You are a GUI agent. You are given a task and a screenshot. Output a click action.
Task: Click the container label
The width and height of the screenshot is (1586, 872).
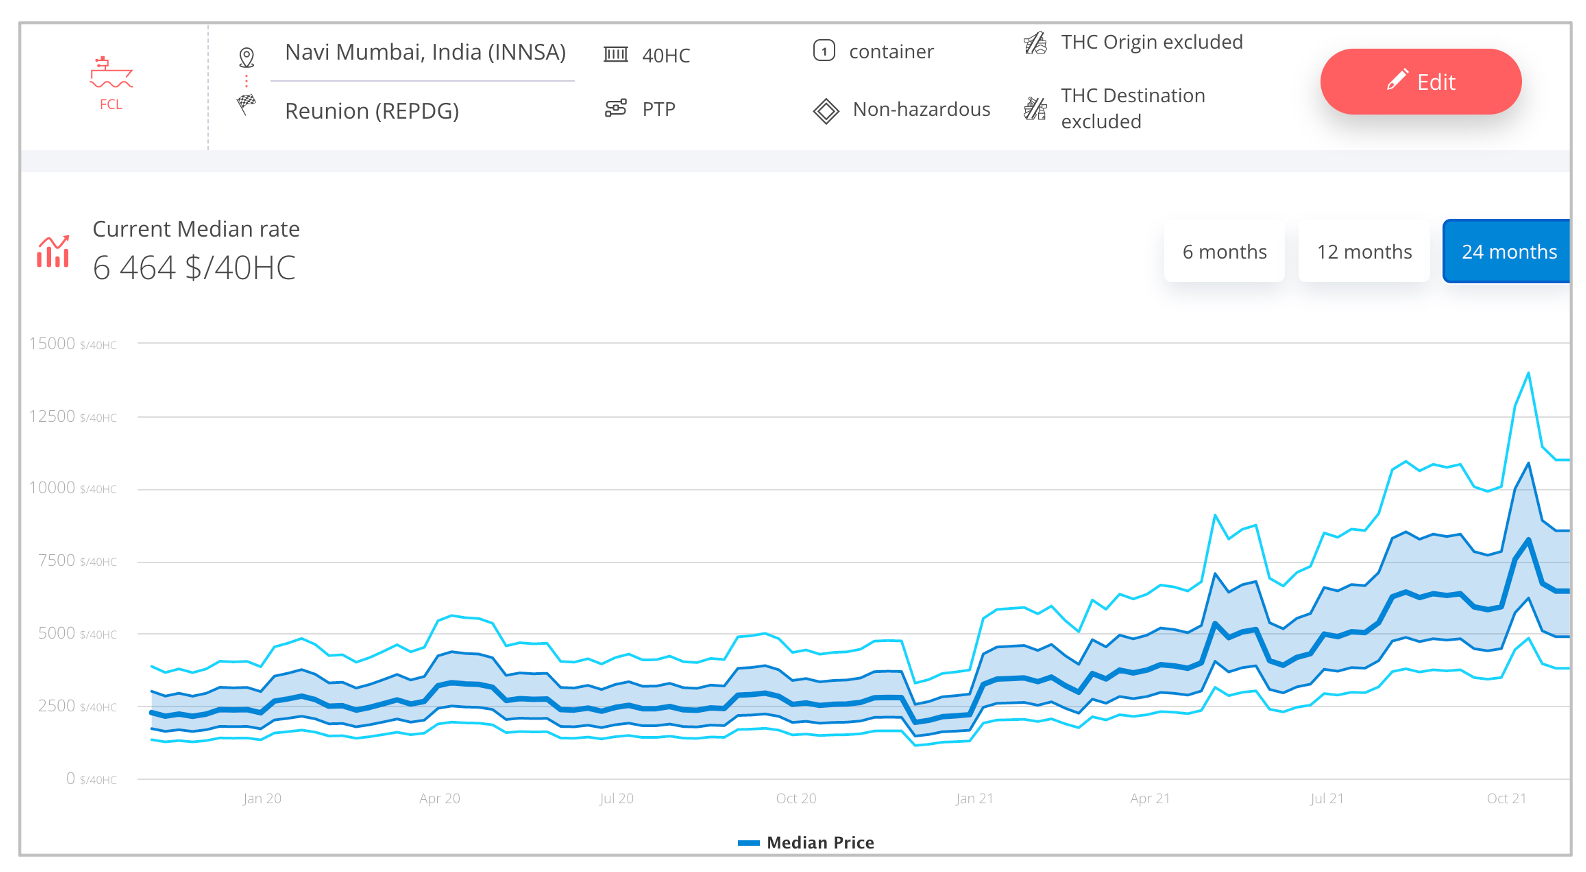[891, 52]
